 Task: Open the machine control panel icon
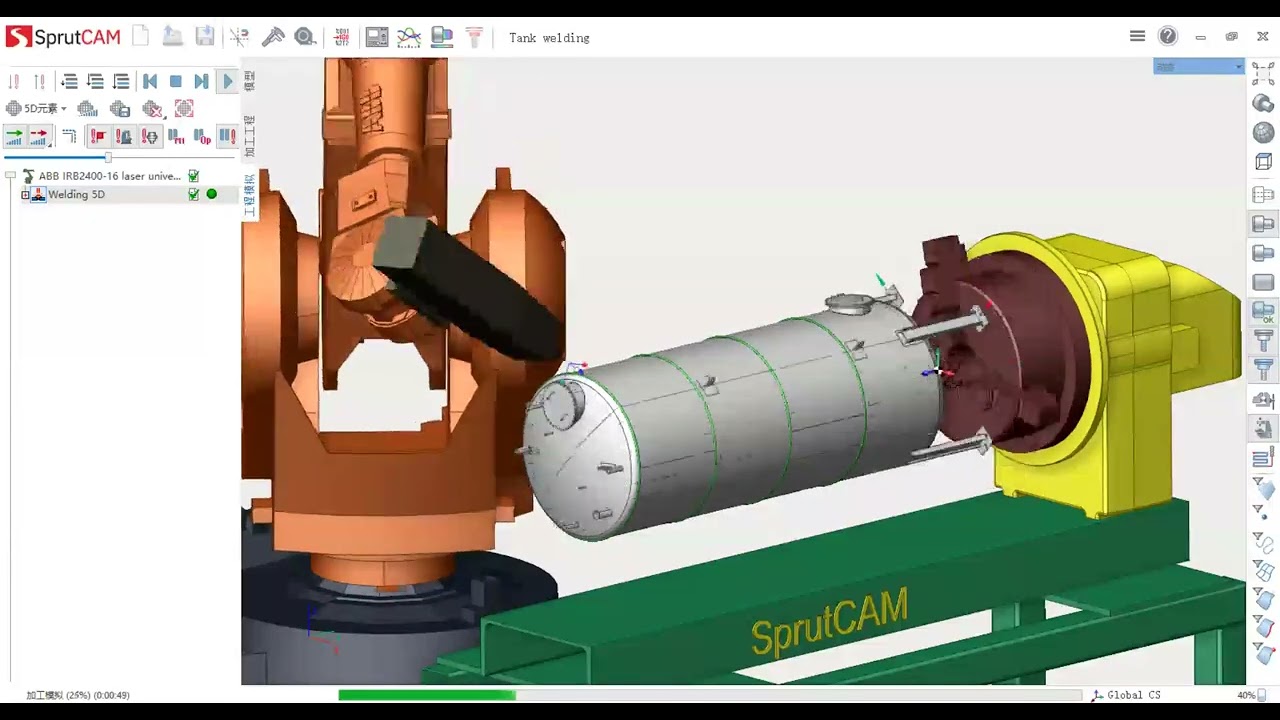377,37
